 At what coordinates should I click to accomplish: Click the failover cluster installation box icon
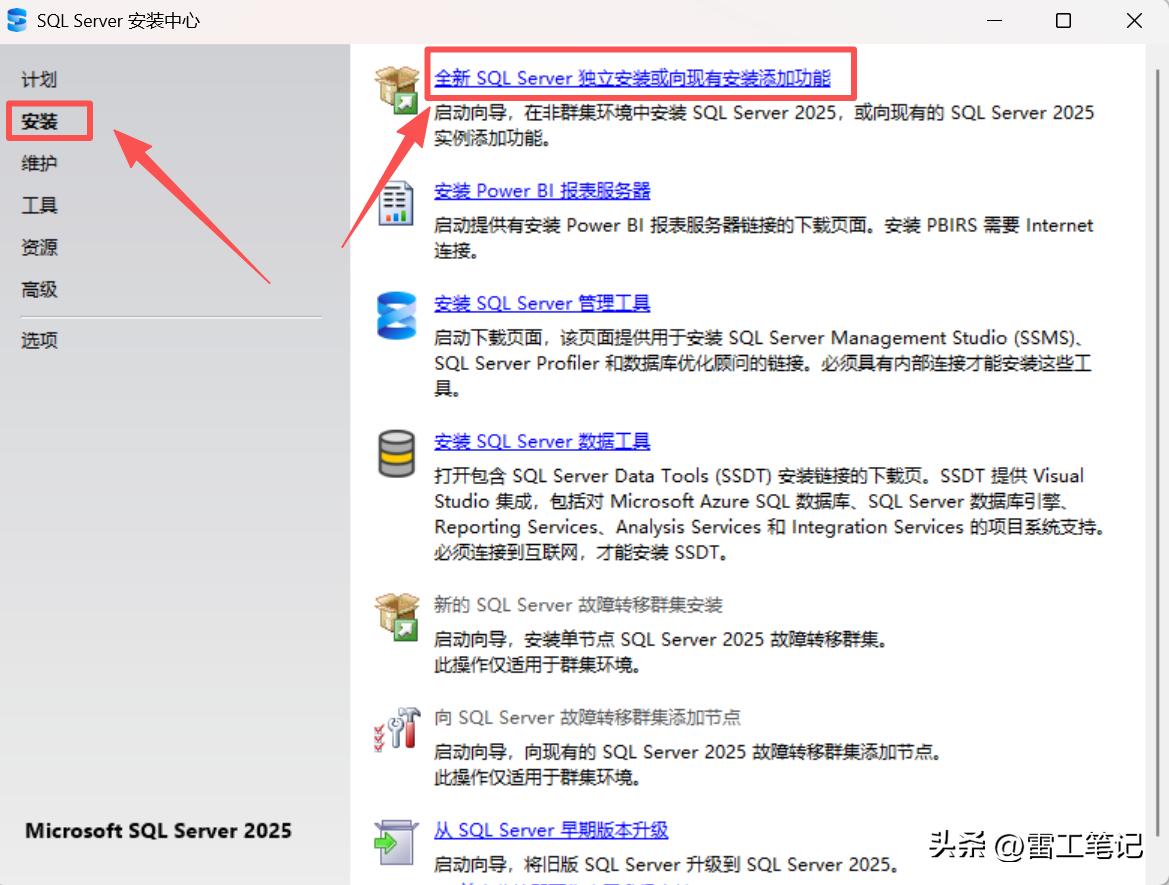(397, 616)
